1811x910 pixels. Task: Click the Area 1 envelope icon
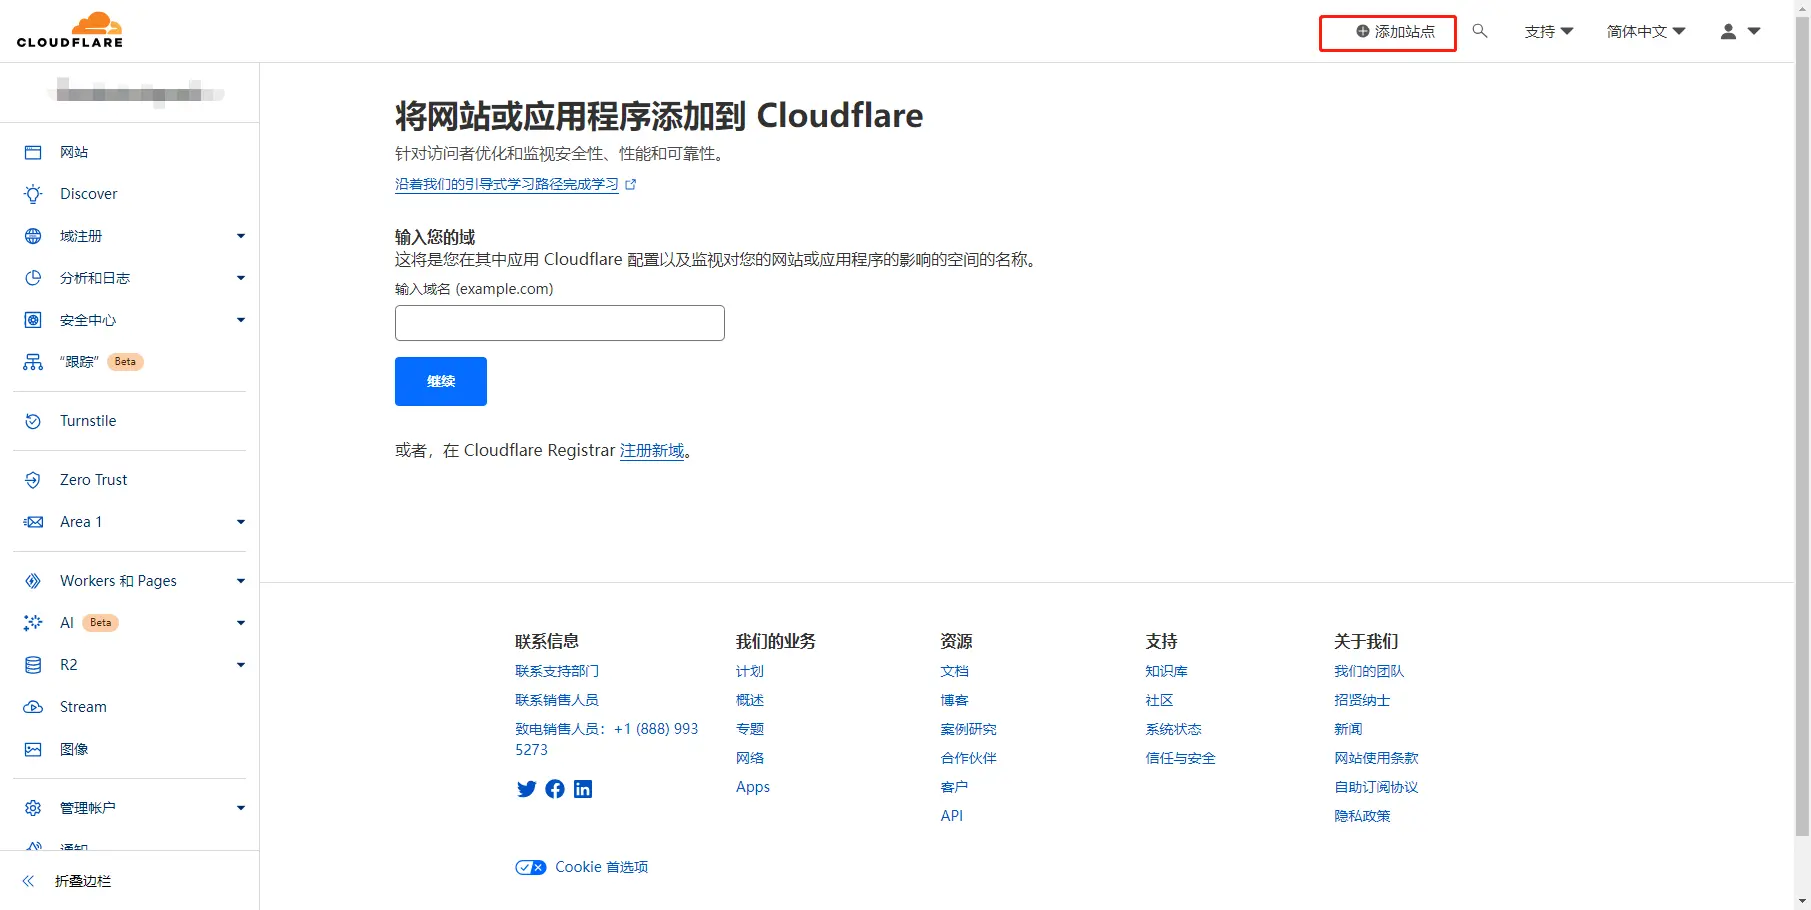point(33,522)
